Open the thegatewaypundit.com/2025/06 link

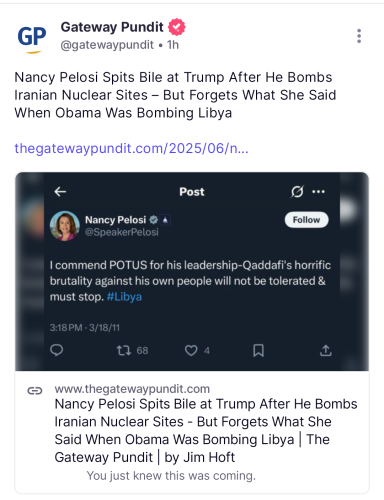131,148
